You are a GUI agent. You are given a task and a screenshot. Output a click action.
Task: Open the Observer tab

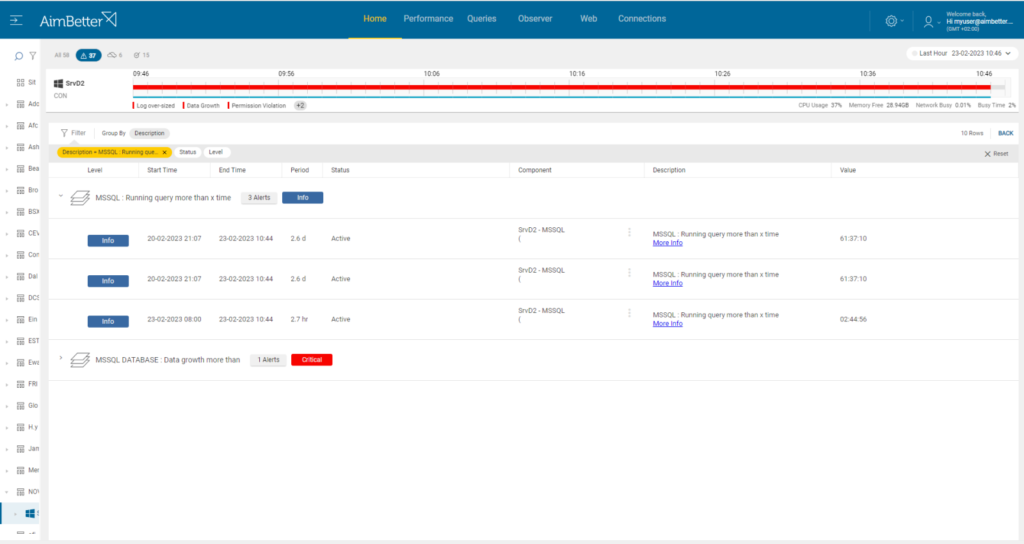tap(535, 19)
